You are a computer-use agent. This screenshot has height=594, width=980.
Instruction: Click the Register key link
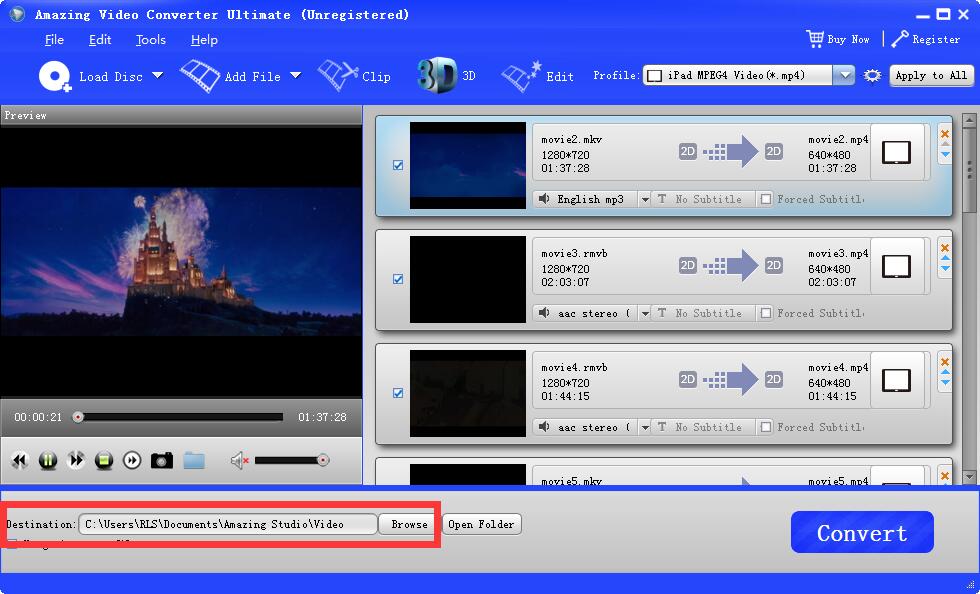(926, 39)
